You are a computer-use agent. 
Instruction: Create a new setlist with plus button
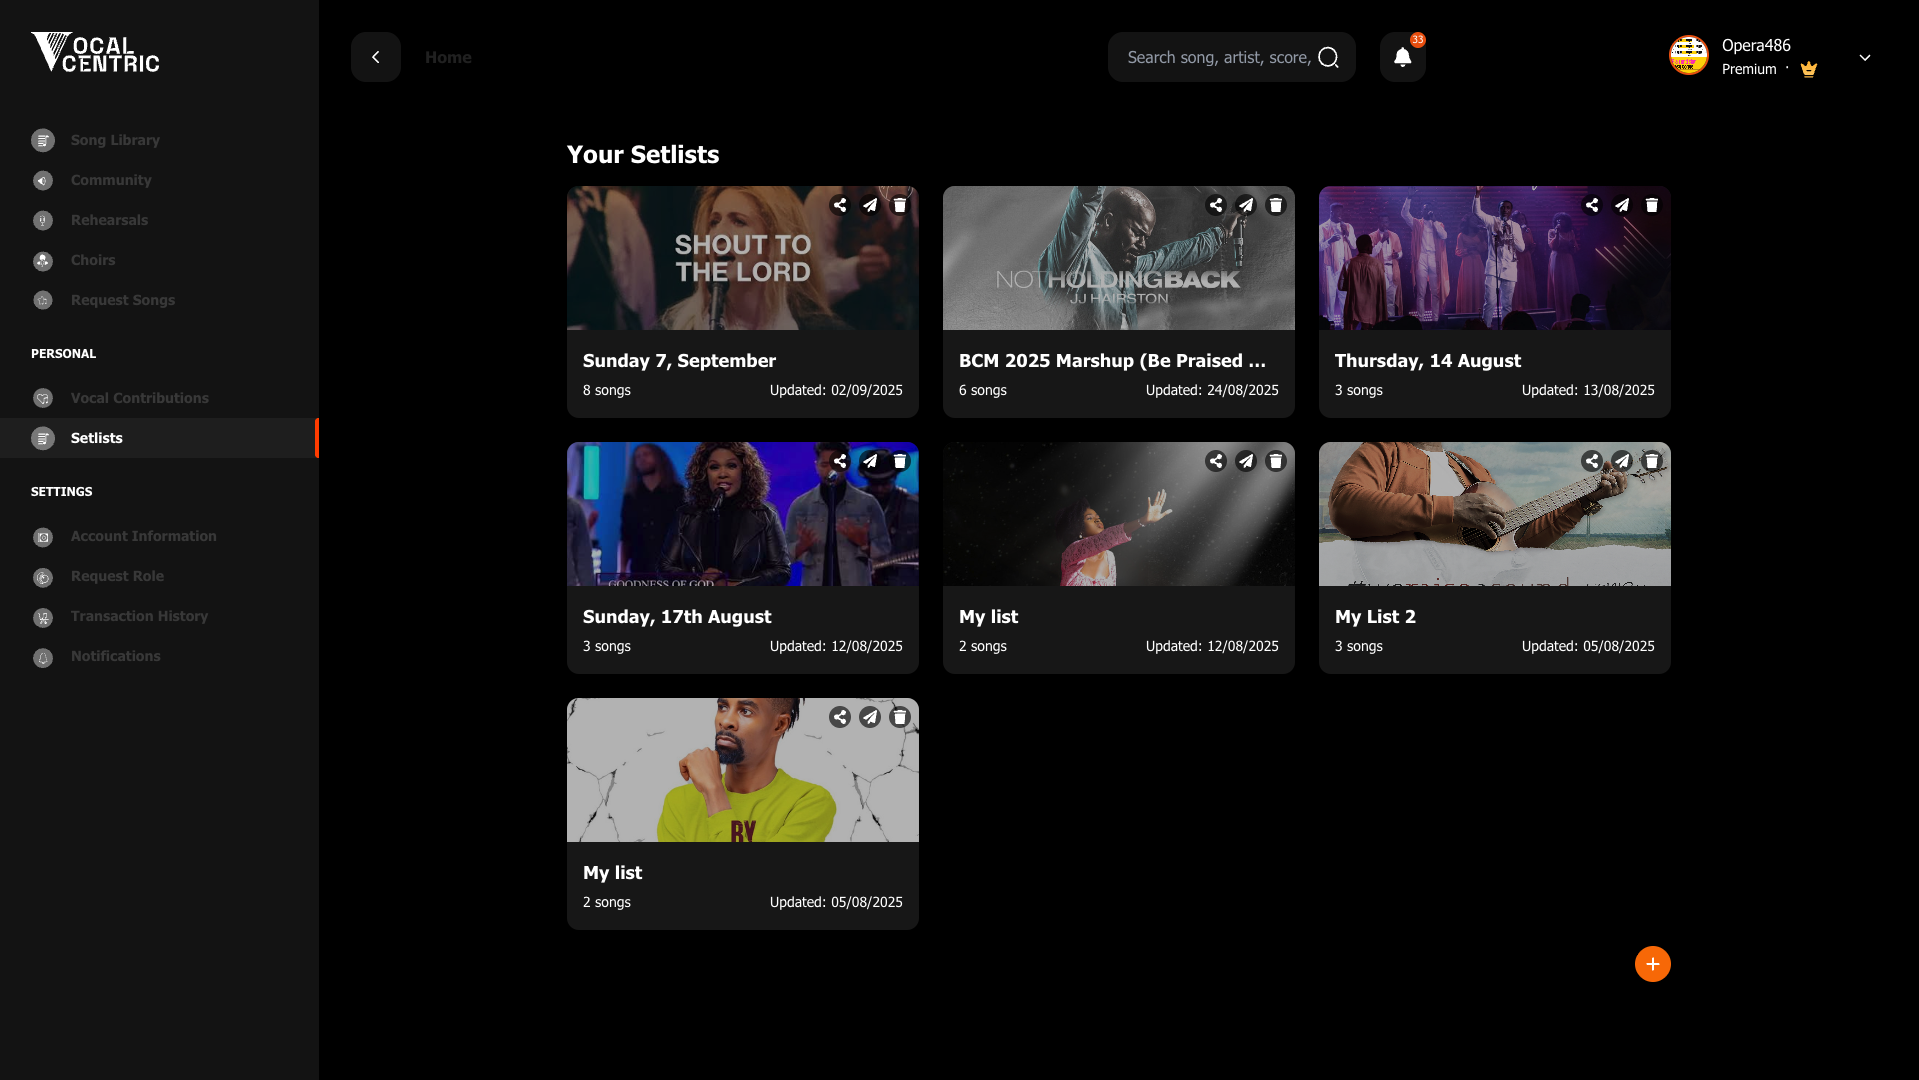click(x=1651, y=964)
